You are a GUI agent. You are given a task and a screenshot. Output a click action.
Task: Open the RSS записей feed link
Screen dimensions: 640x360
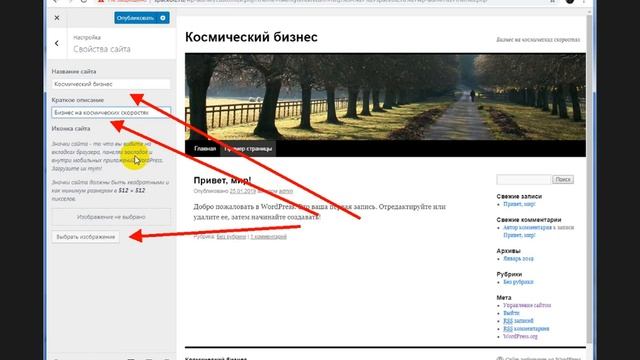point(518,321)
